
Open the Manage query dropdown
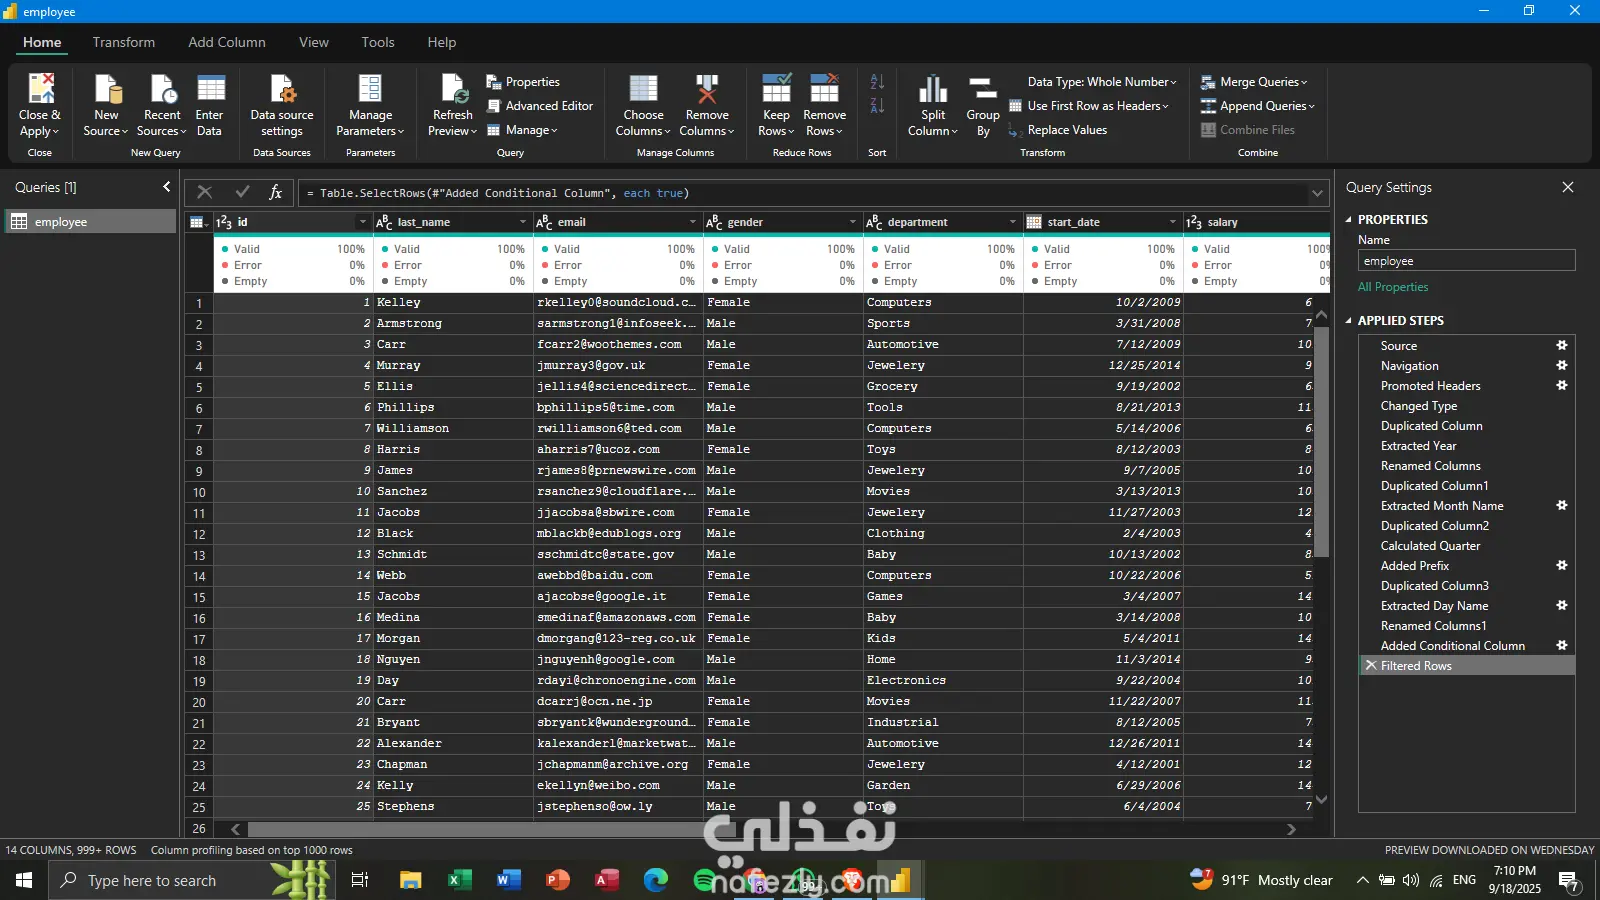[x=522, y=130]
